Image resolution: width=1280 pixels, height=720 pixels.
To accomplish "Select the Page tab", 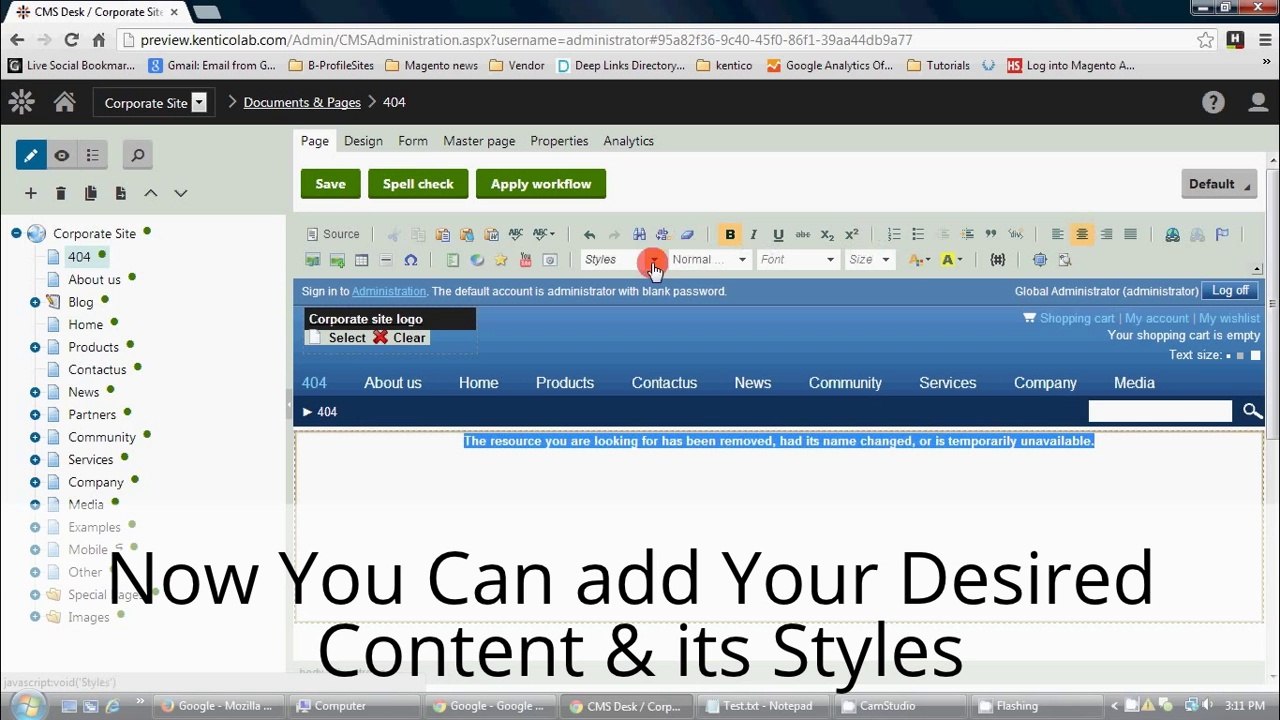I will click(315, 141).
